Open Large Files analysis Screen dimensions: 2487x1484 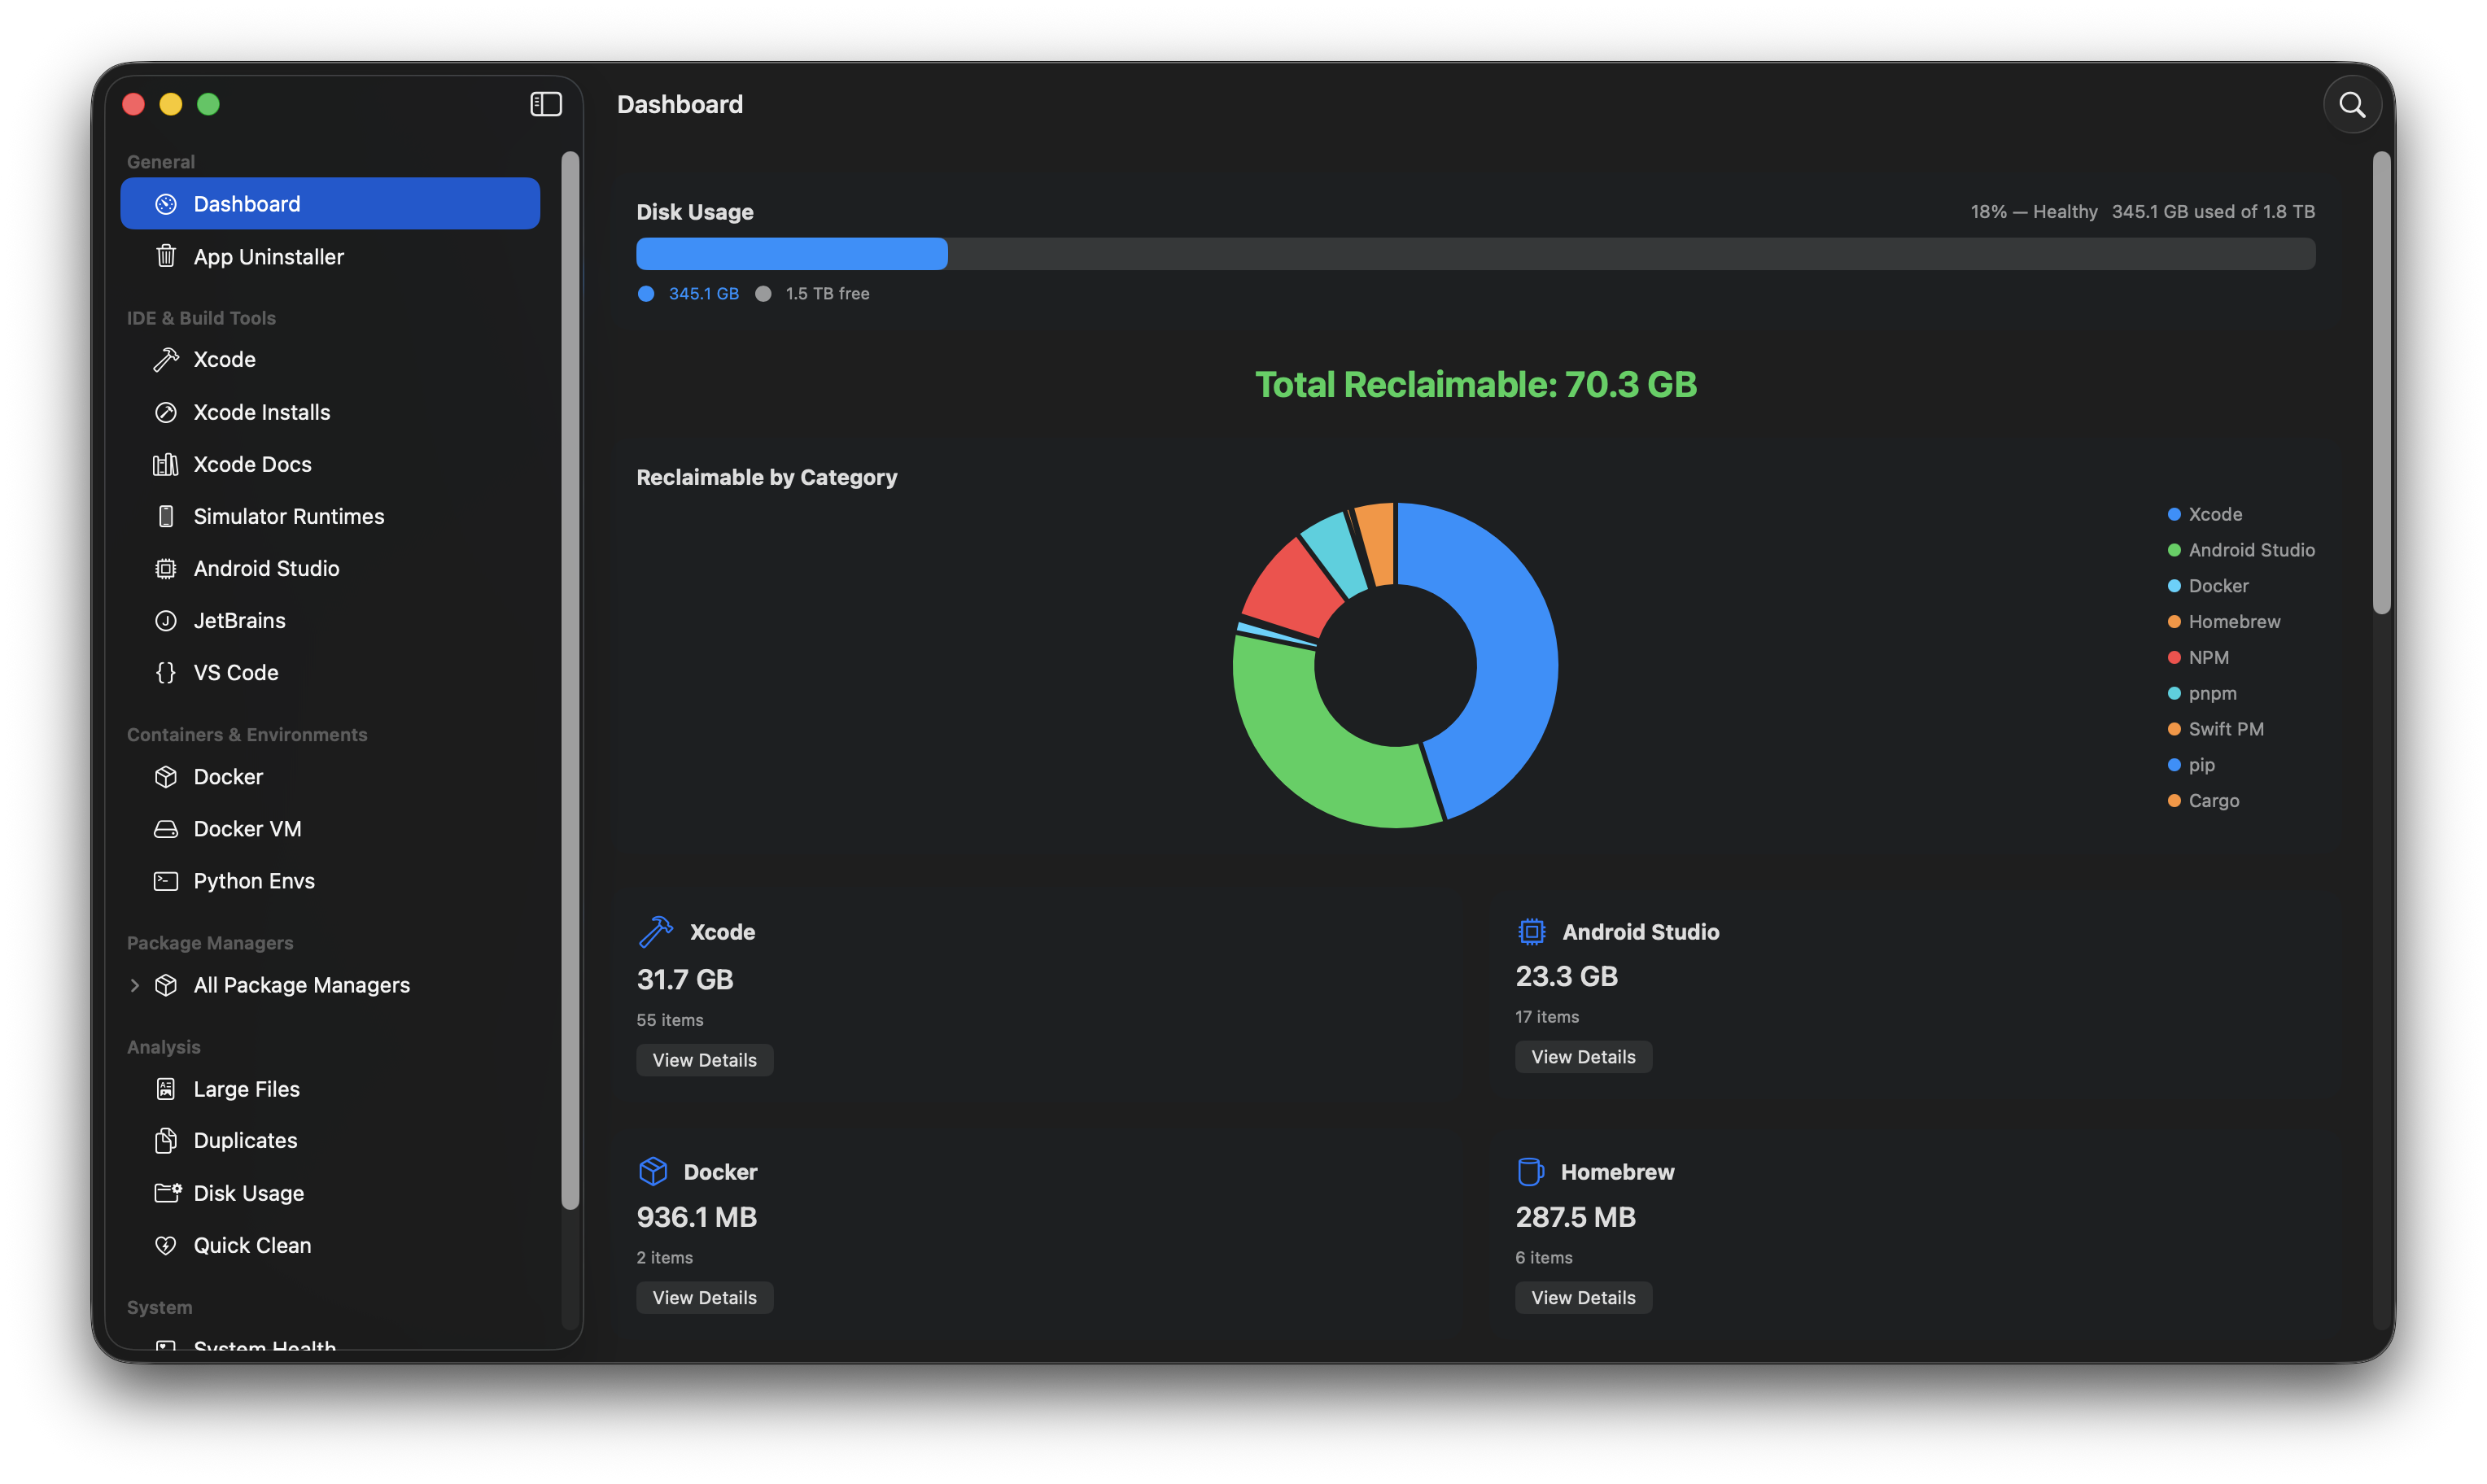click(330, 1089)
